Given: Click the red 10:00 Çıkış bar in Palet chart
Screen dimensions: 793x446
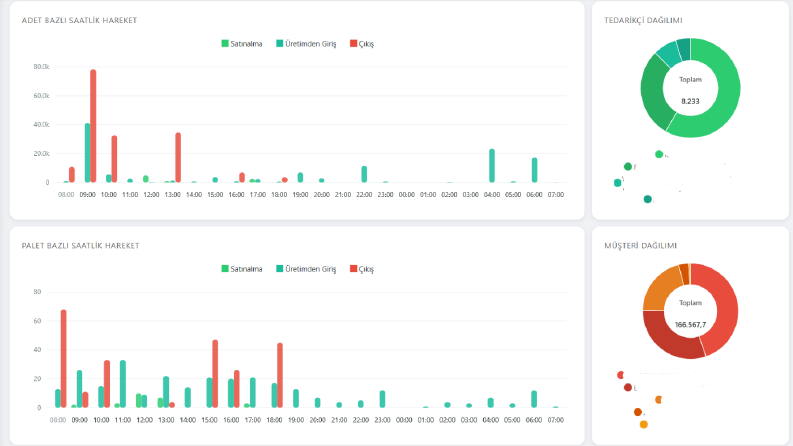Looking at the screenshot, I should [x=107, y=384].
